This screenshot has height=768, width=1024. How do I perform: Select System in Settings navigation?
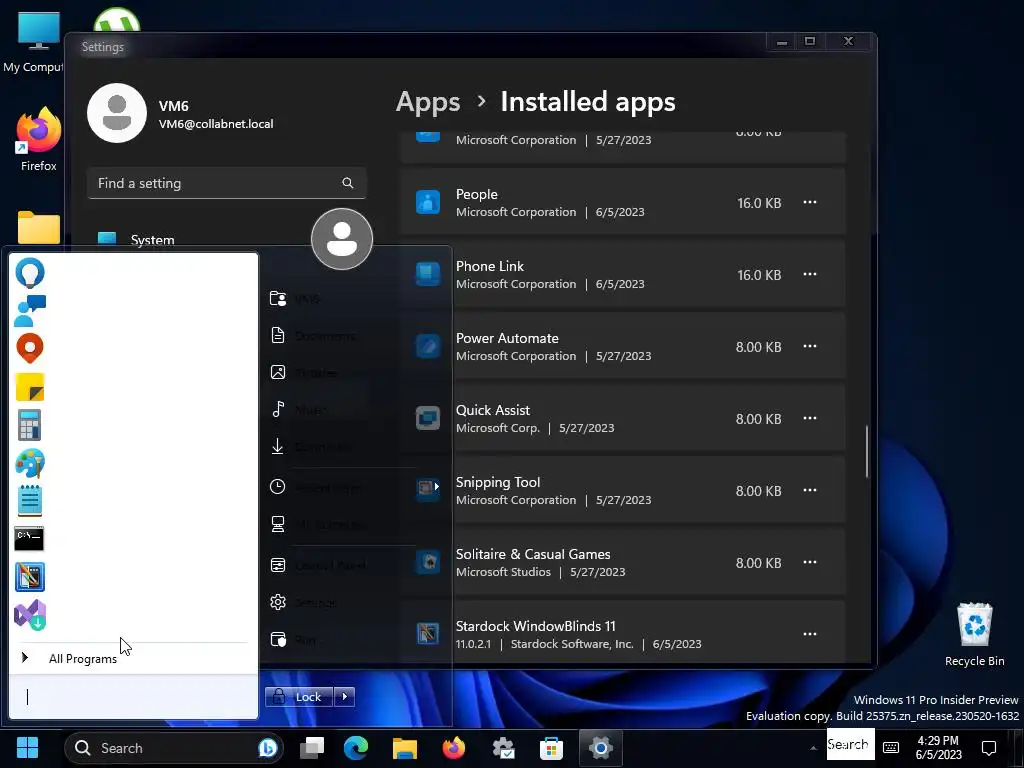tap(152, 240)
